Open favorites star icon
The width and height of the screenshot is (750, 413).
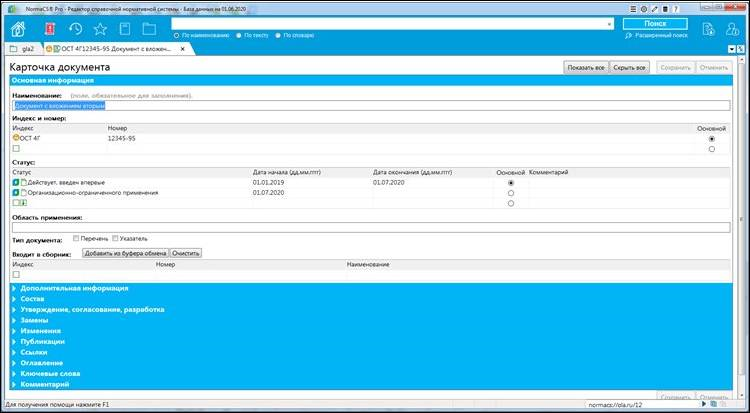click(x=99, y=28)
